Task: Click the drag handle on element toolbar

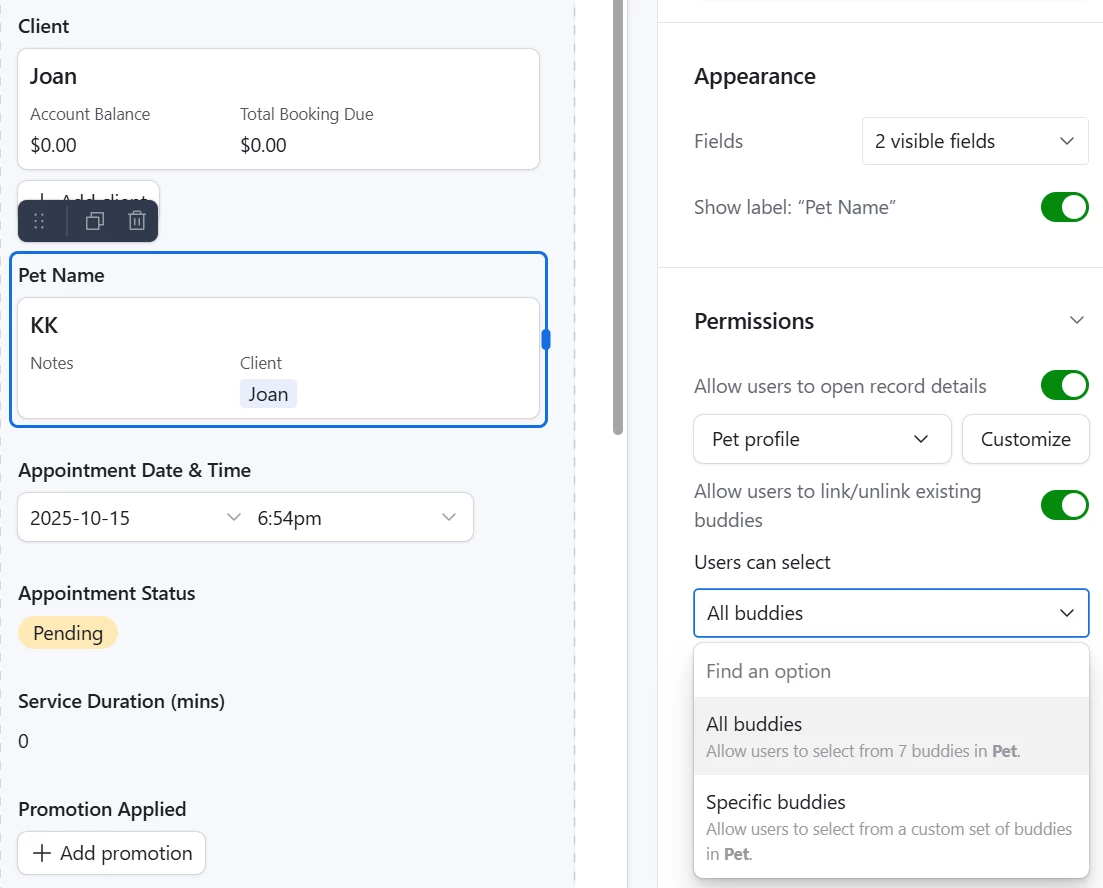Action: click(x=39, y=221)
